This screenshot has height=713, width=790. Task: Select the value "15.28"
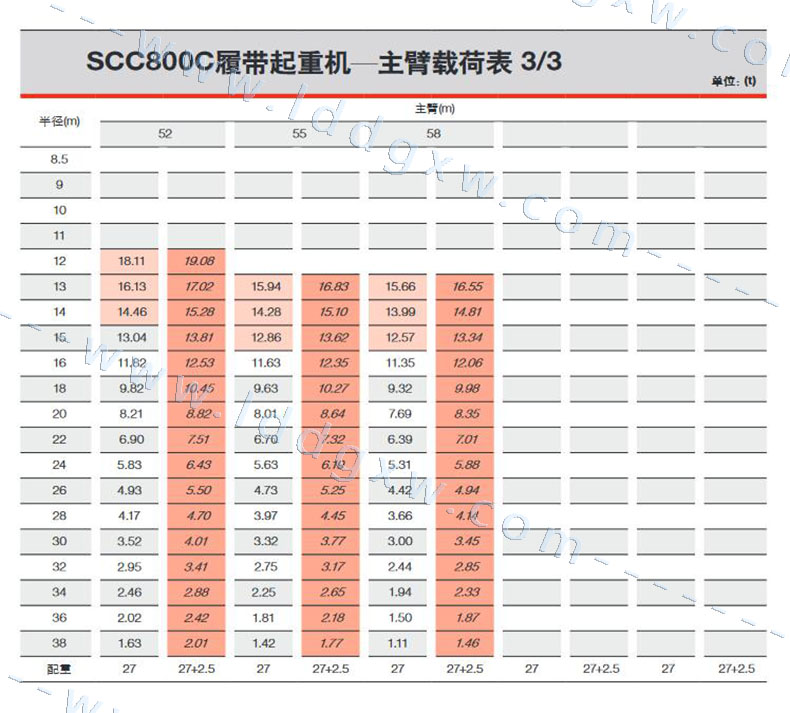199,312
